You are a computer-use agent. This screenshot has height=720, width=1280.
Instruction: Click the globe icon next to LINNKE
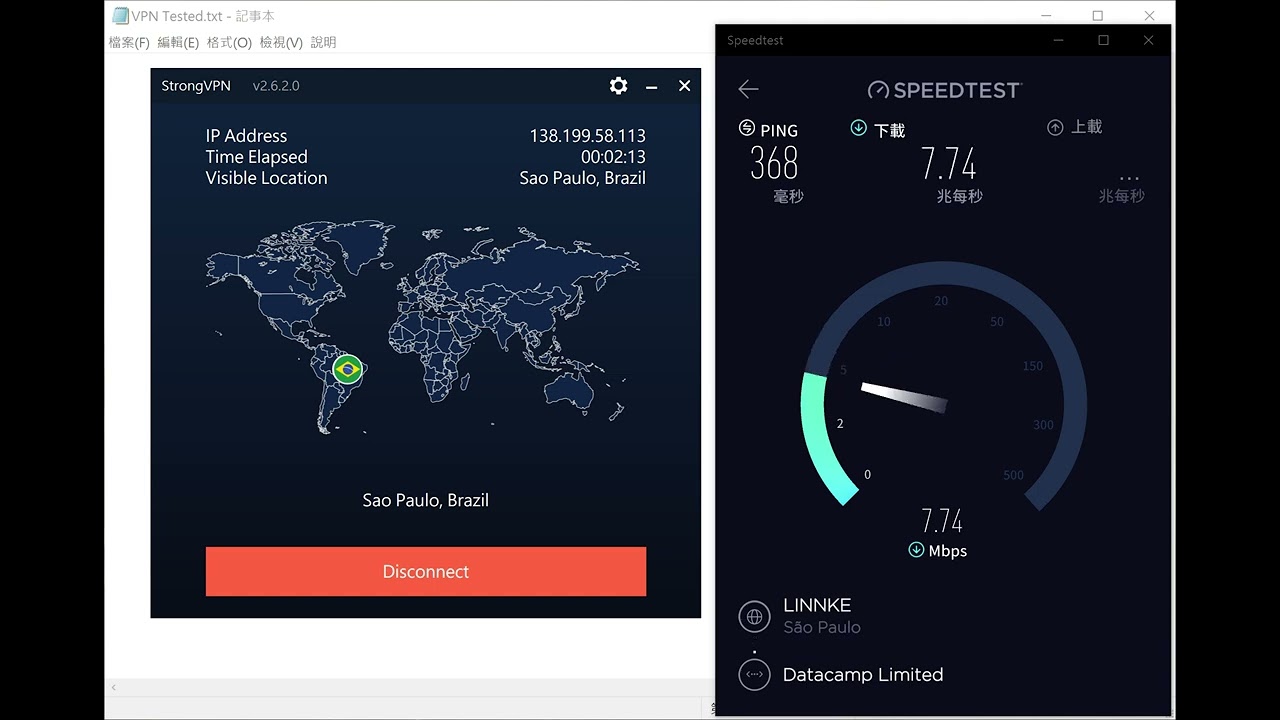[x=754, y=616]
